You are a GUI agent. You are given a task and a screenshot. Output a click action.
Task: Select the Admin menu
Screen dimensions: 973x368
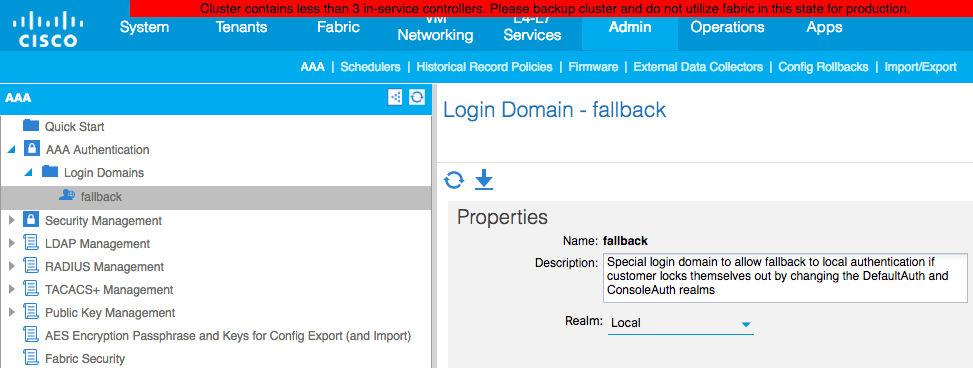[630, 27]
